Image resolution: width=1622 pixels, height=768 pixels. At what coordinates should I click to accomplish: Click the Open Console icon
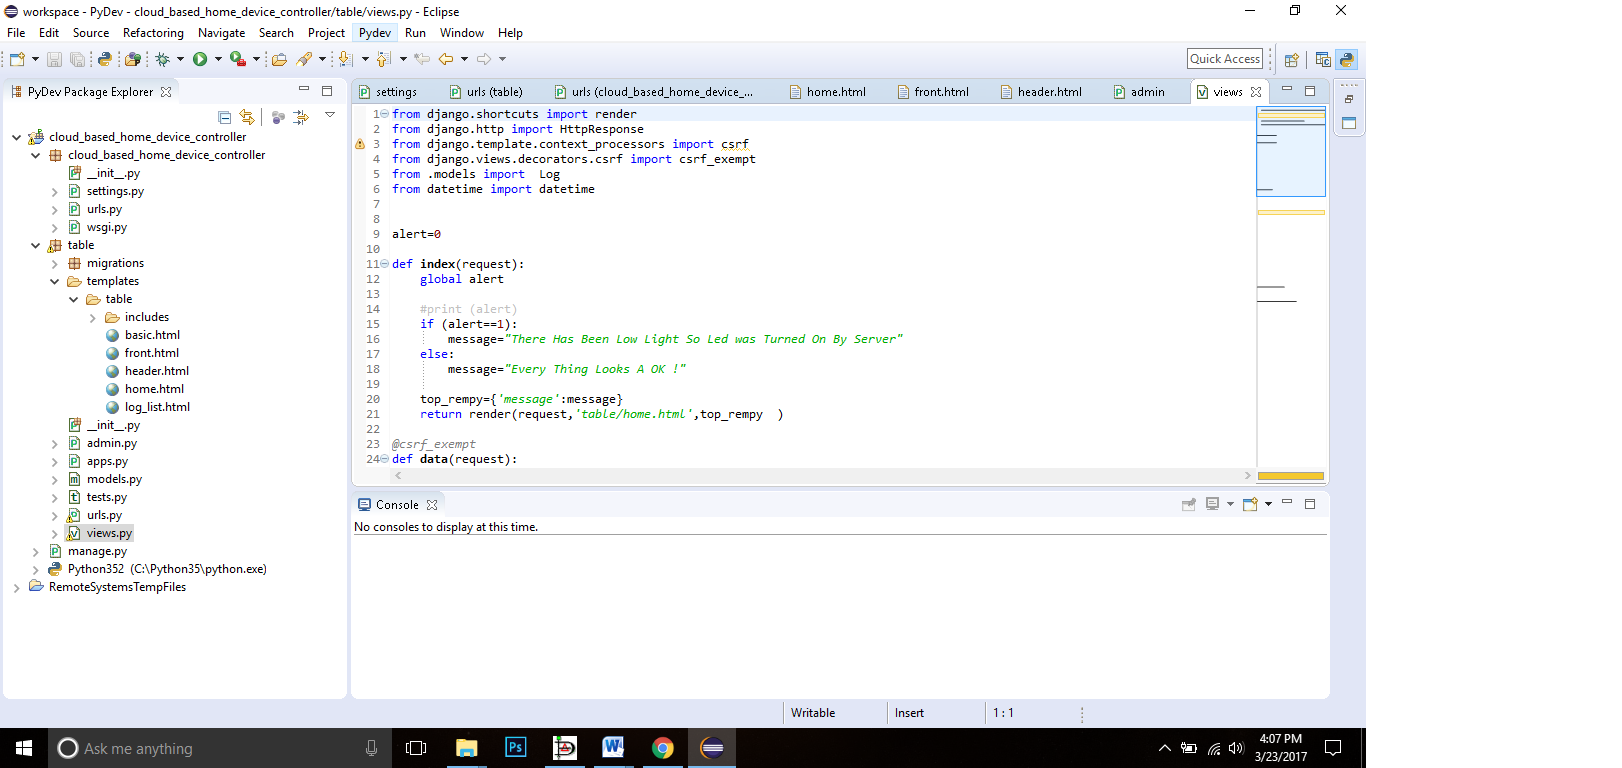1250,505
